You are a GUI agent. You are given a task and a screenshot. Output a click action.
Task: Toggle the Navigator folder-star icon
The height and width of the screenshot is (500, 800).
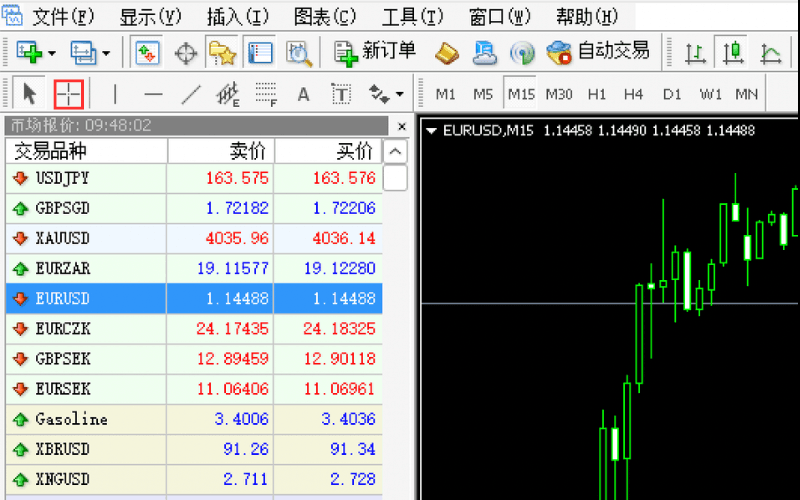coord(222,52)
